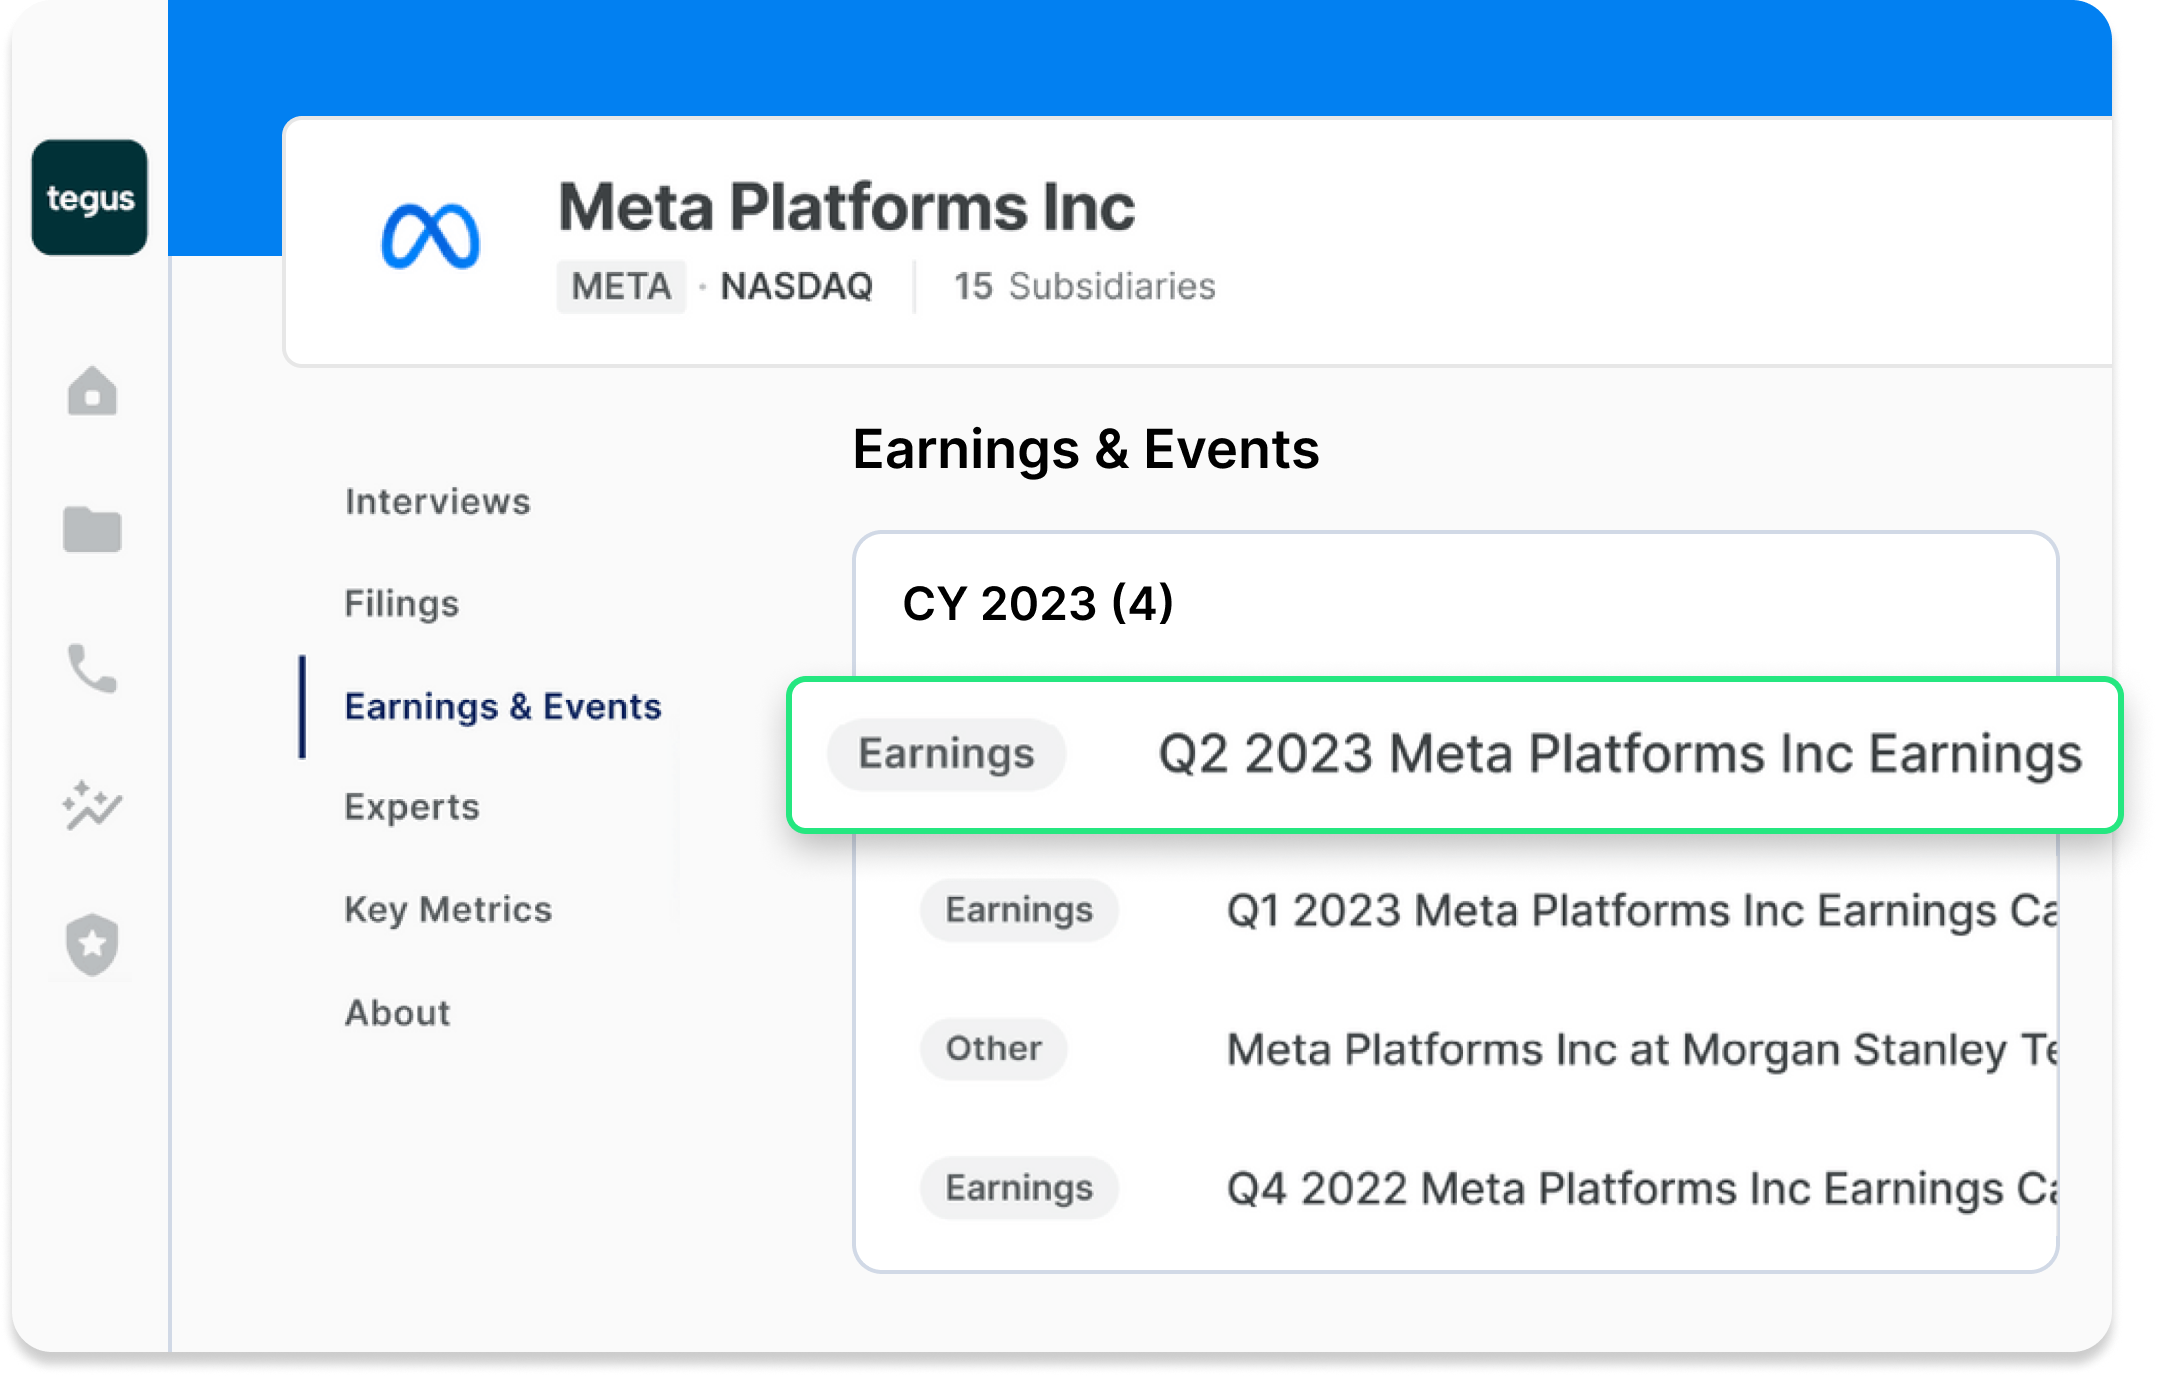Image resolution: width=2161 pixels, height=1376 pixels.
Task: Click the Meta Platforms Inc company title
Action: click(x=846, y=207)
